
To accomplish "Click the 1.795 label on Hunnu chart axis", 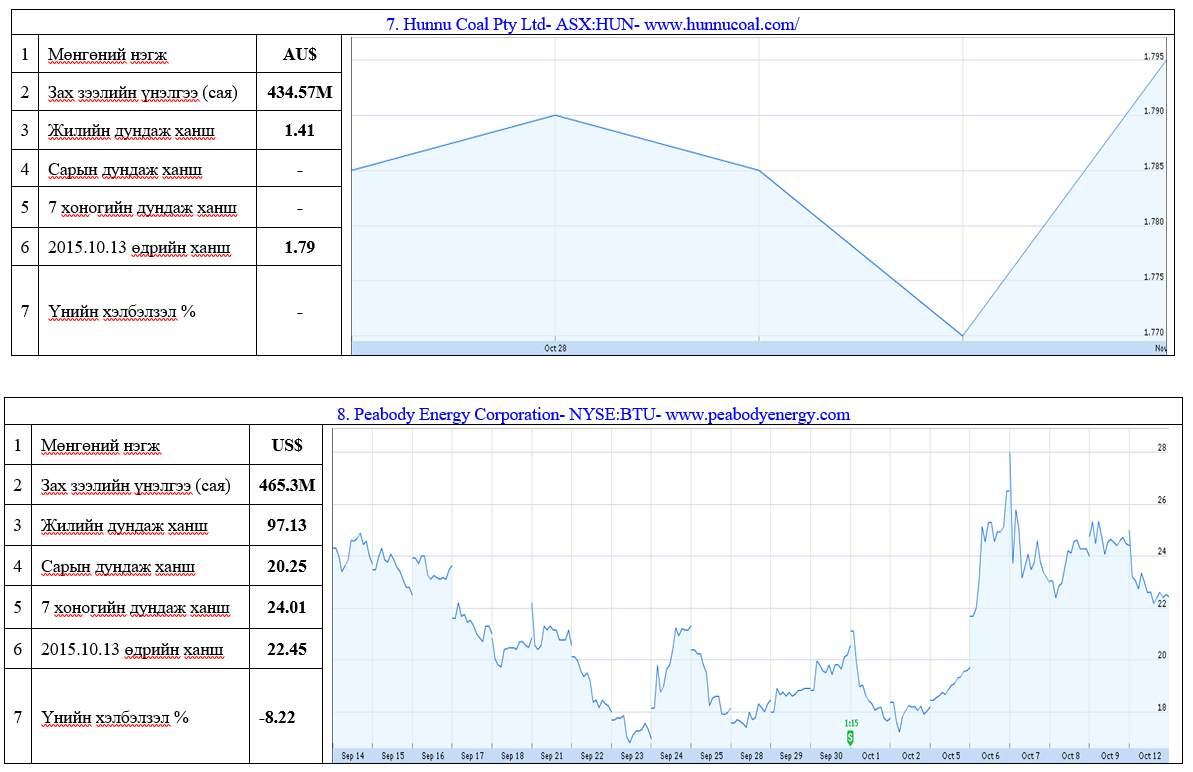I will click(x=1153, y=57).
